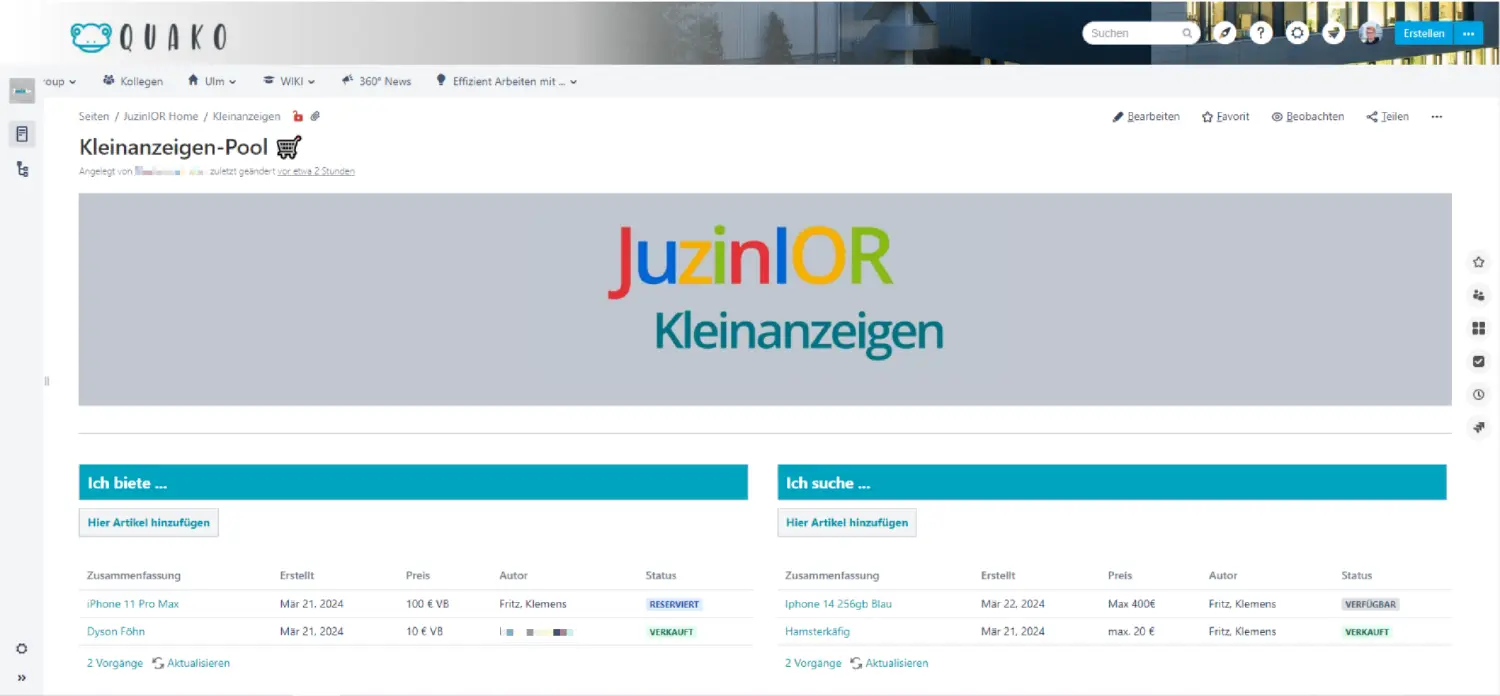The width and height of the screenshot is (1500, 696).
Task: View page attachments via the paperclip icon
Action: (316, 116)
